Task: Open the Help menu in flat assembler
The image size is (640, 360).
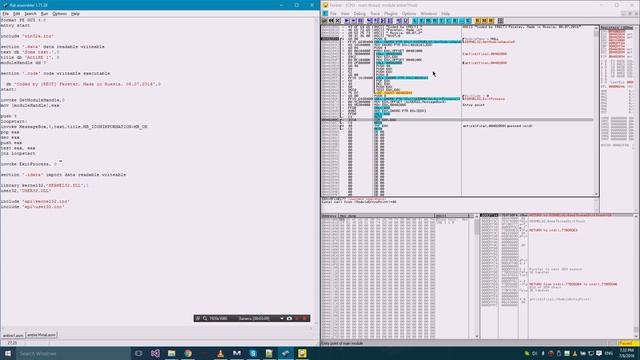Action: [76, 14]
